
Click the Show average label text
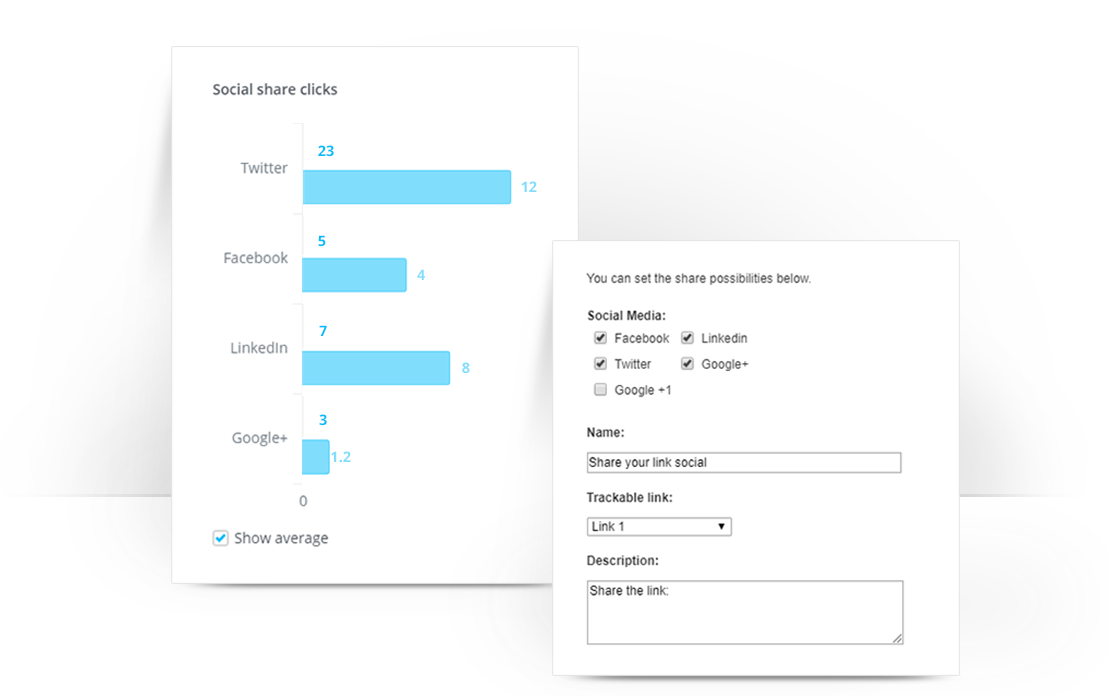281,538
